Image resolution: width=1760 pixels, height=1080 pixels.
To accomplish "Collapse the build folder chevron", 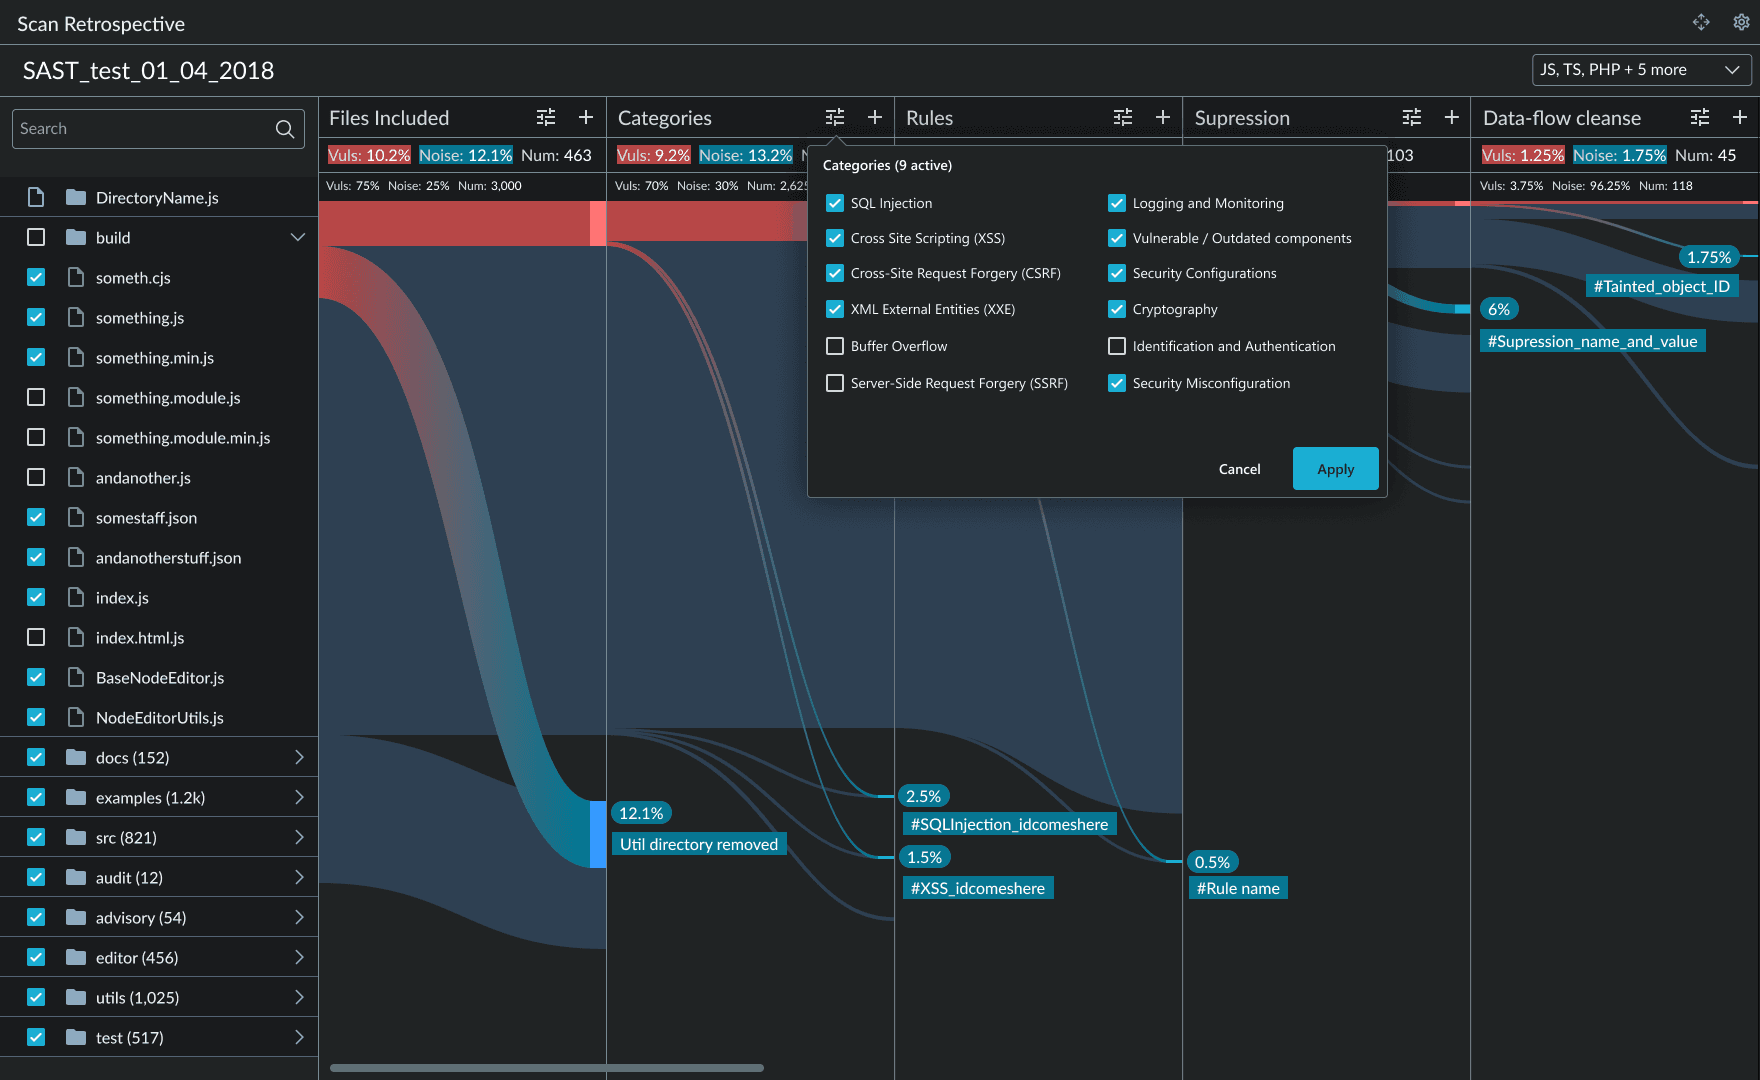I will click(x=297, y=237).
